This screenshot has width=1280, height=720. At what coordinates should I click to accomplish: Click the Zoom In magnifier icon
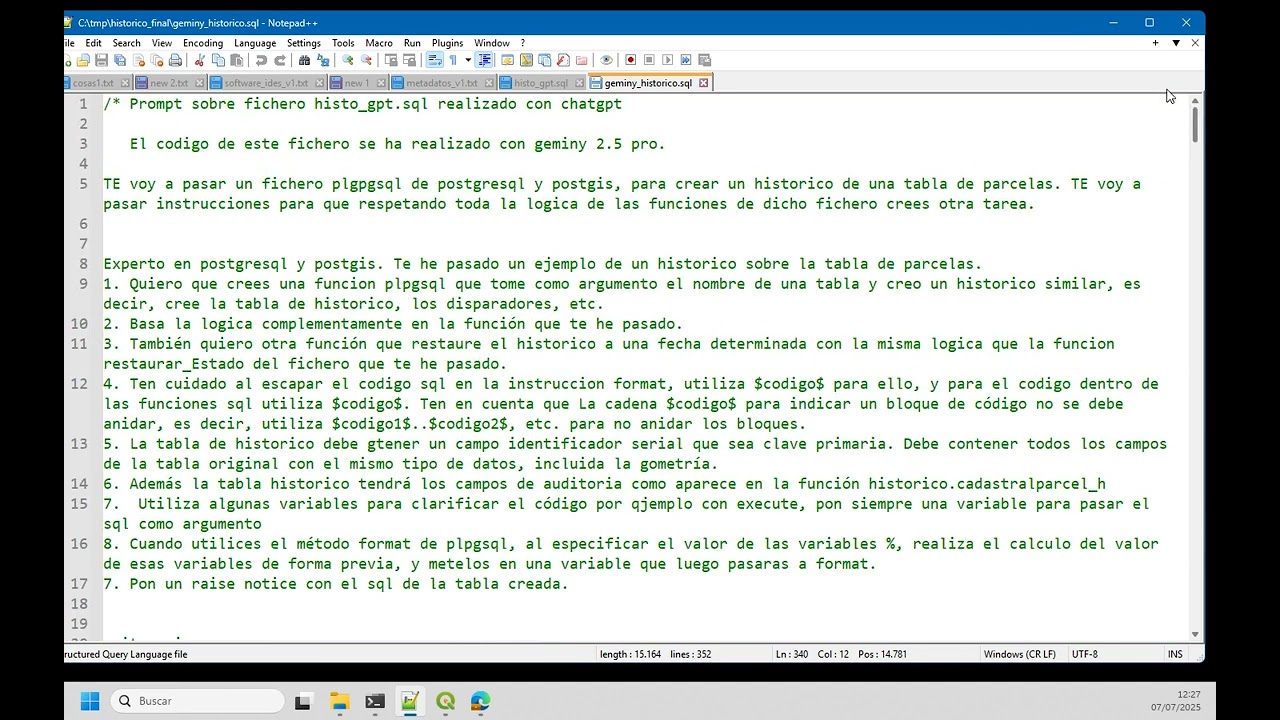click(x=347, y=60)
